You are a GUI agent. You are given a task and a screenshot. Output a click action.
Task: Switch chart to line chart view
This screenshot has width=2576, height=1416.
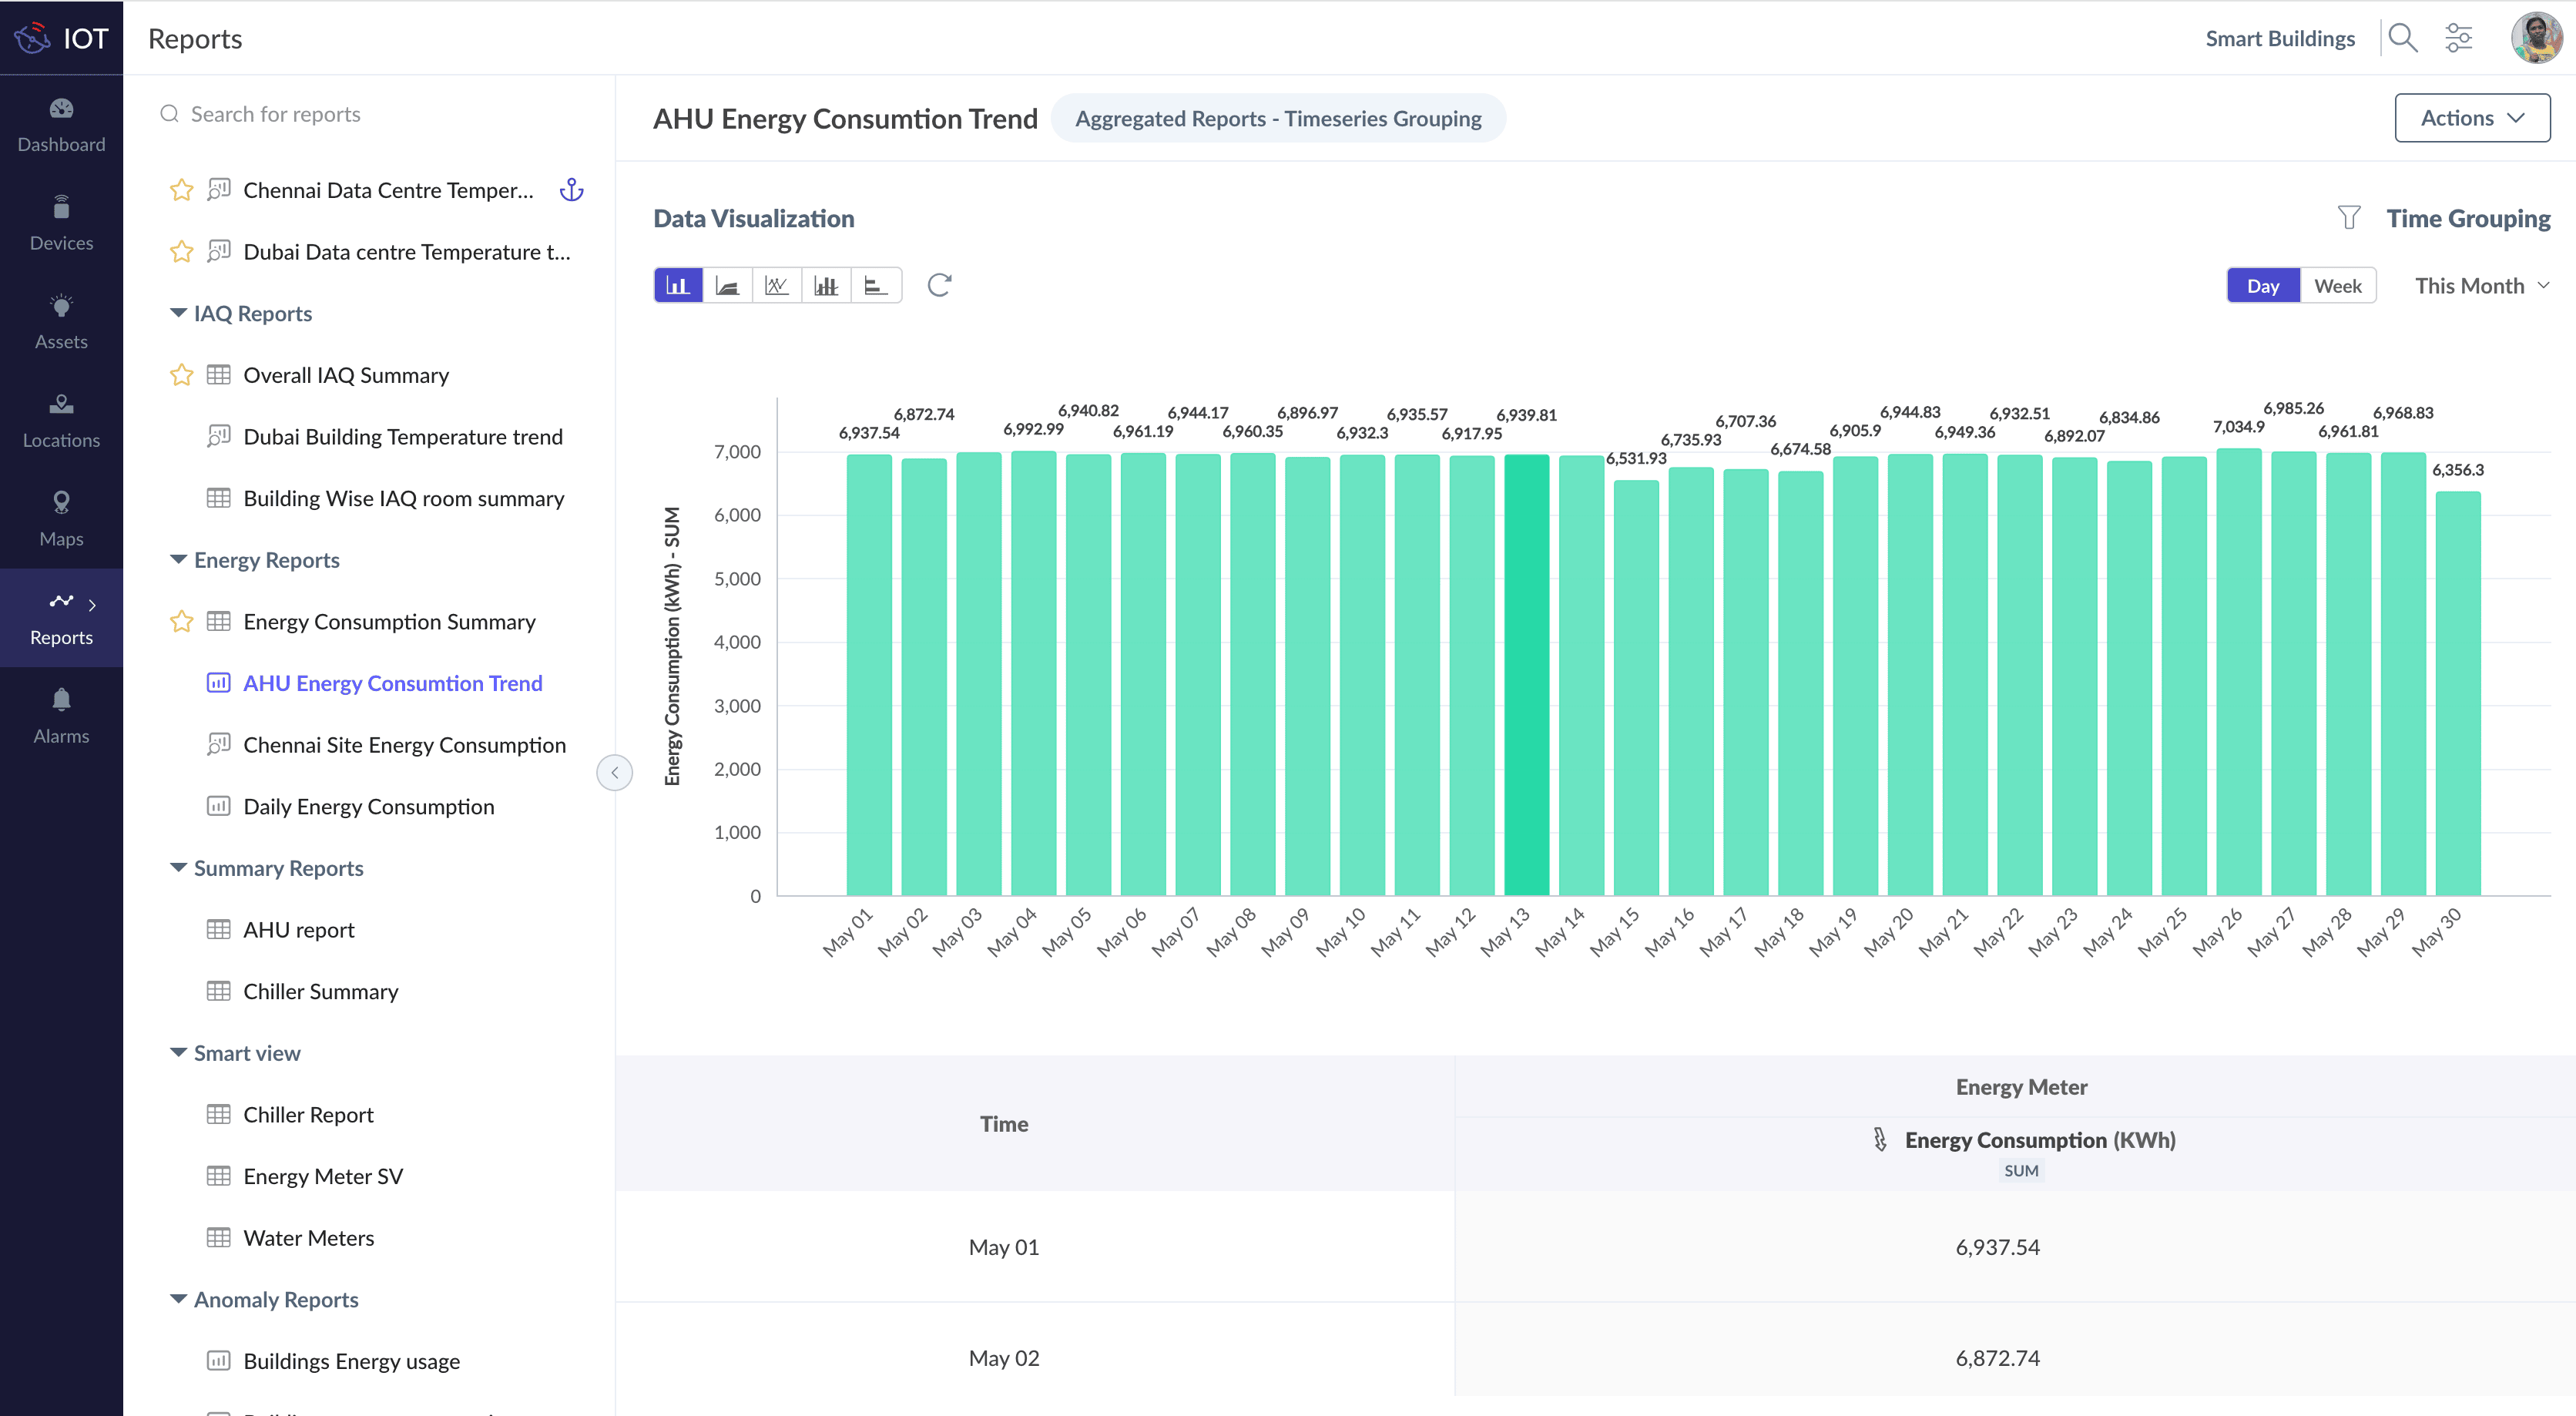(x=776, y=286)
